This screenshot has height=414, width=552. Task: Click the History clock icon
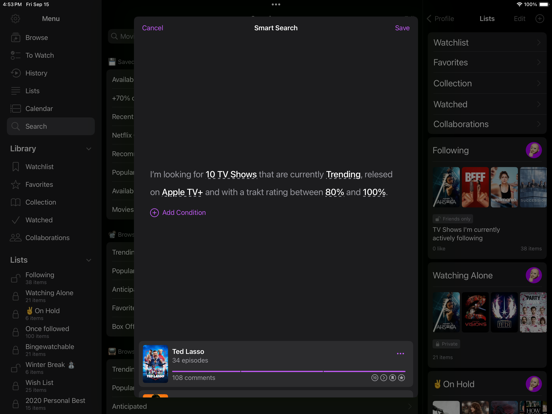coord(15,73)
